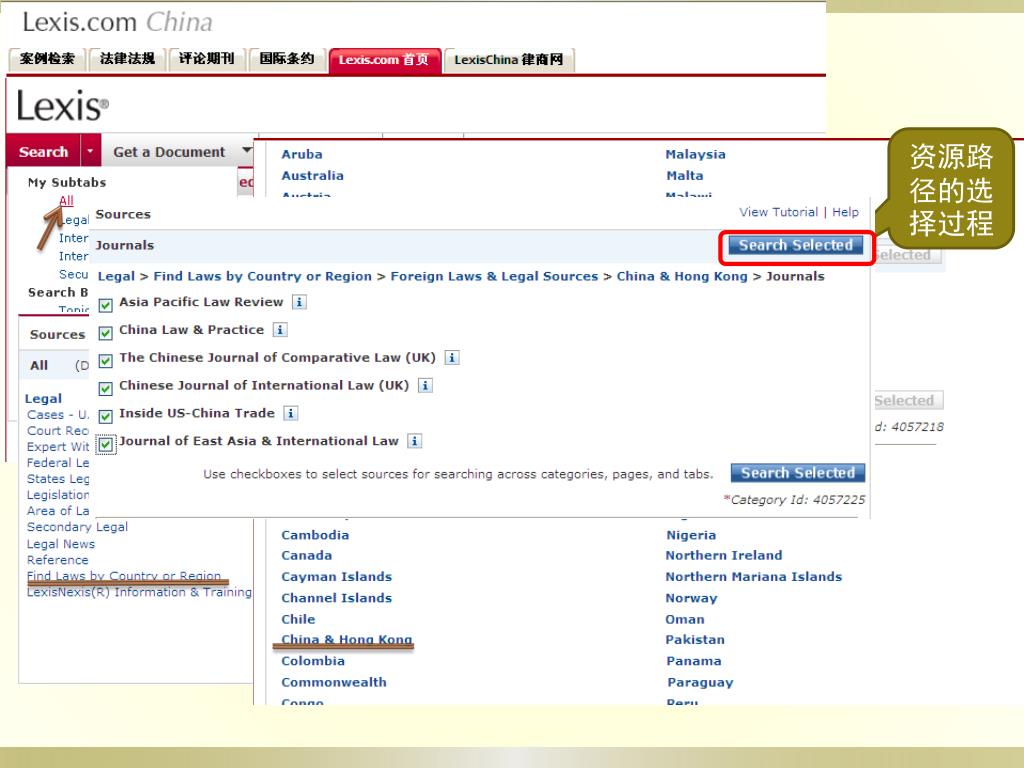Screen dimensions: 1024x768
Task: Open the Panama country link
Action: tap(694, 661)
